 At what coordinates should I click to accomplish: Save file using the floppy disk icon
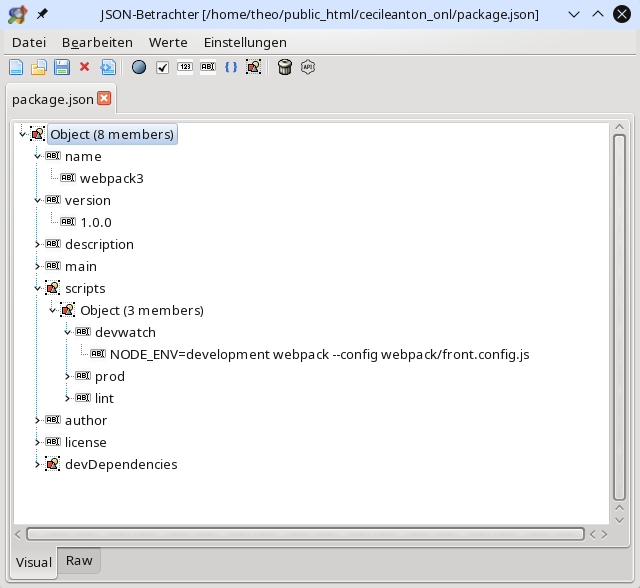tap(61, 67)
